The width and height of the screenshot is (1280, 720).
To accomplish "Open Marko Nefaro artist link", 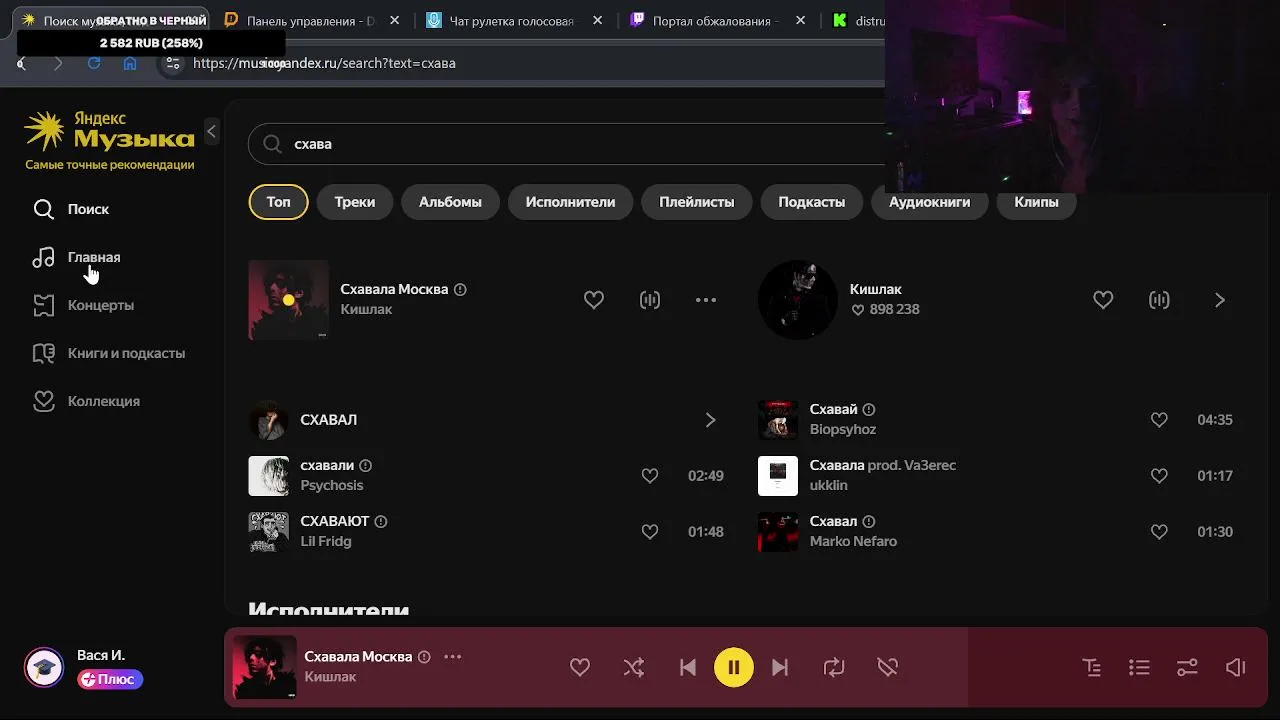I will tap(853, 541).
